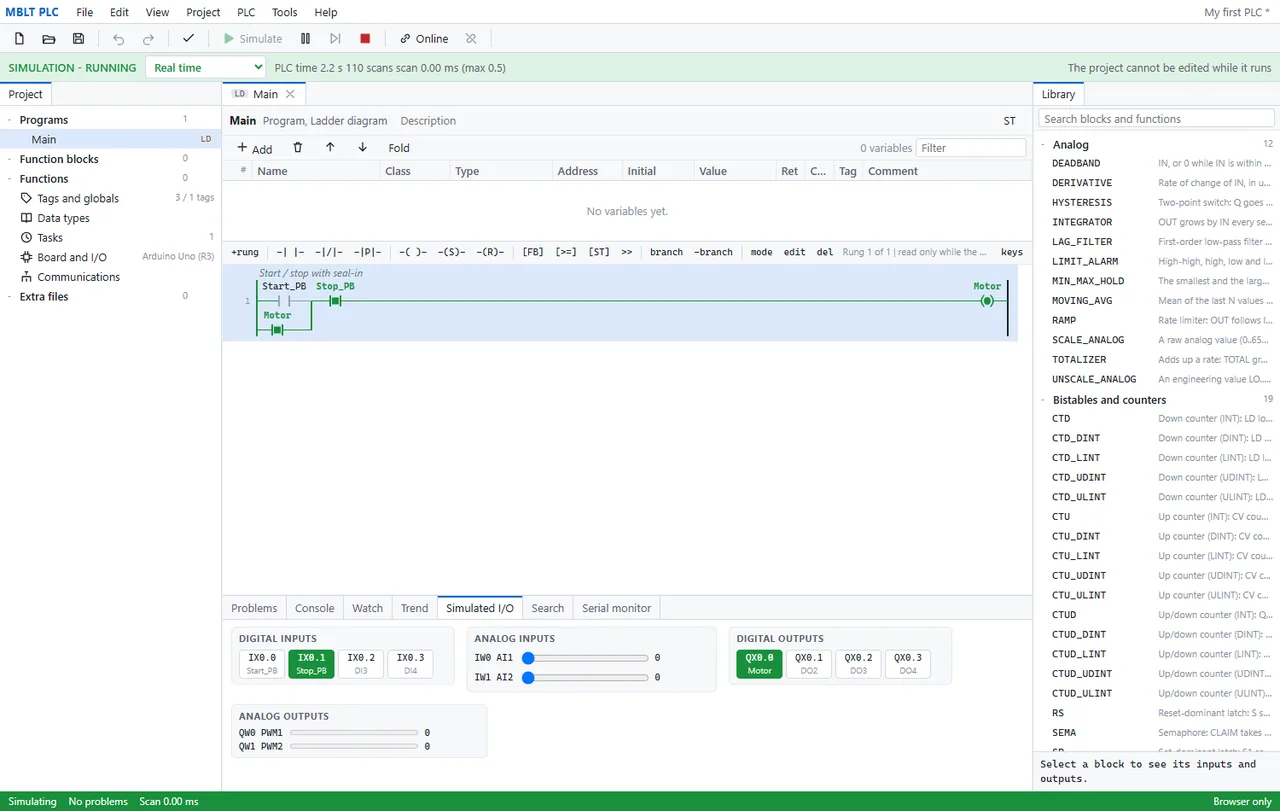The height and width of the screenshot is (811, 1280).
Task: Click the Undo arrow icon
Action: [119, 39]
